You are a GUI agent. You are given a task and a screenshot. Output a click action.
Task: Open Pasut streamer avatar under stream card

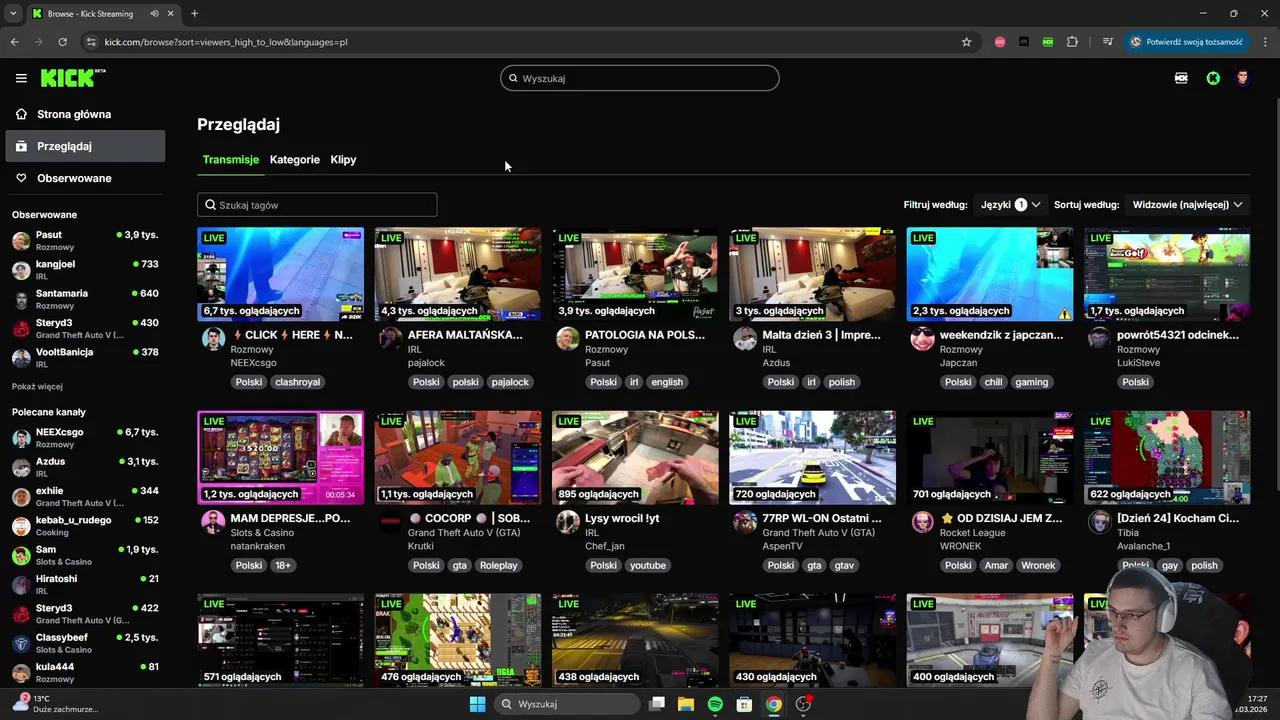[x=567, y=338]
